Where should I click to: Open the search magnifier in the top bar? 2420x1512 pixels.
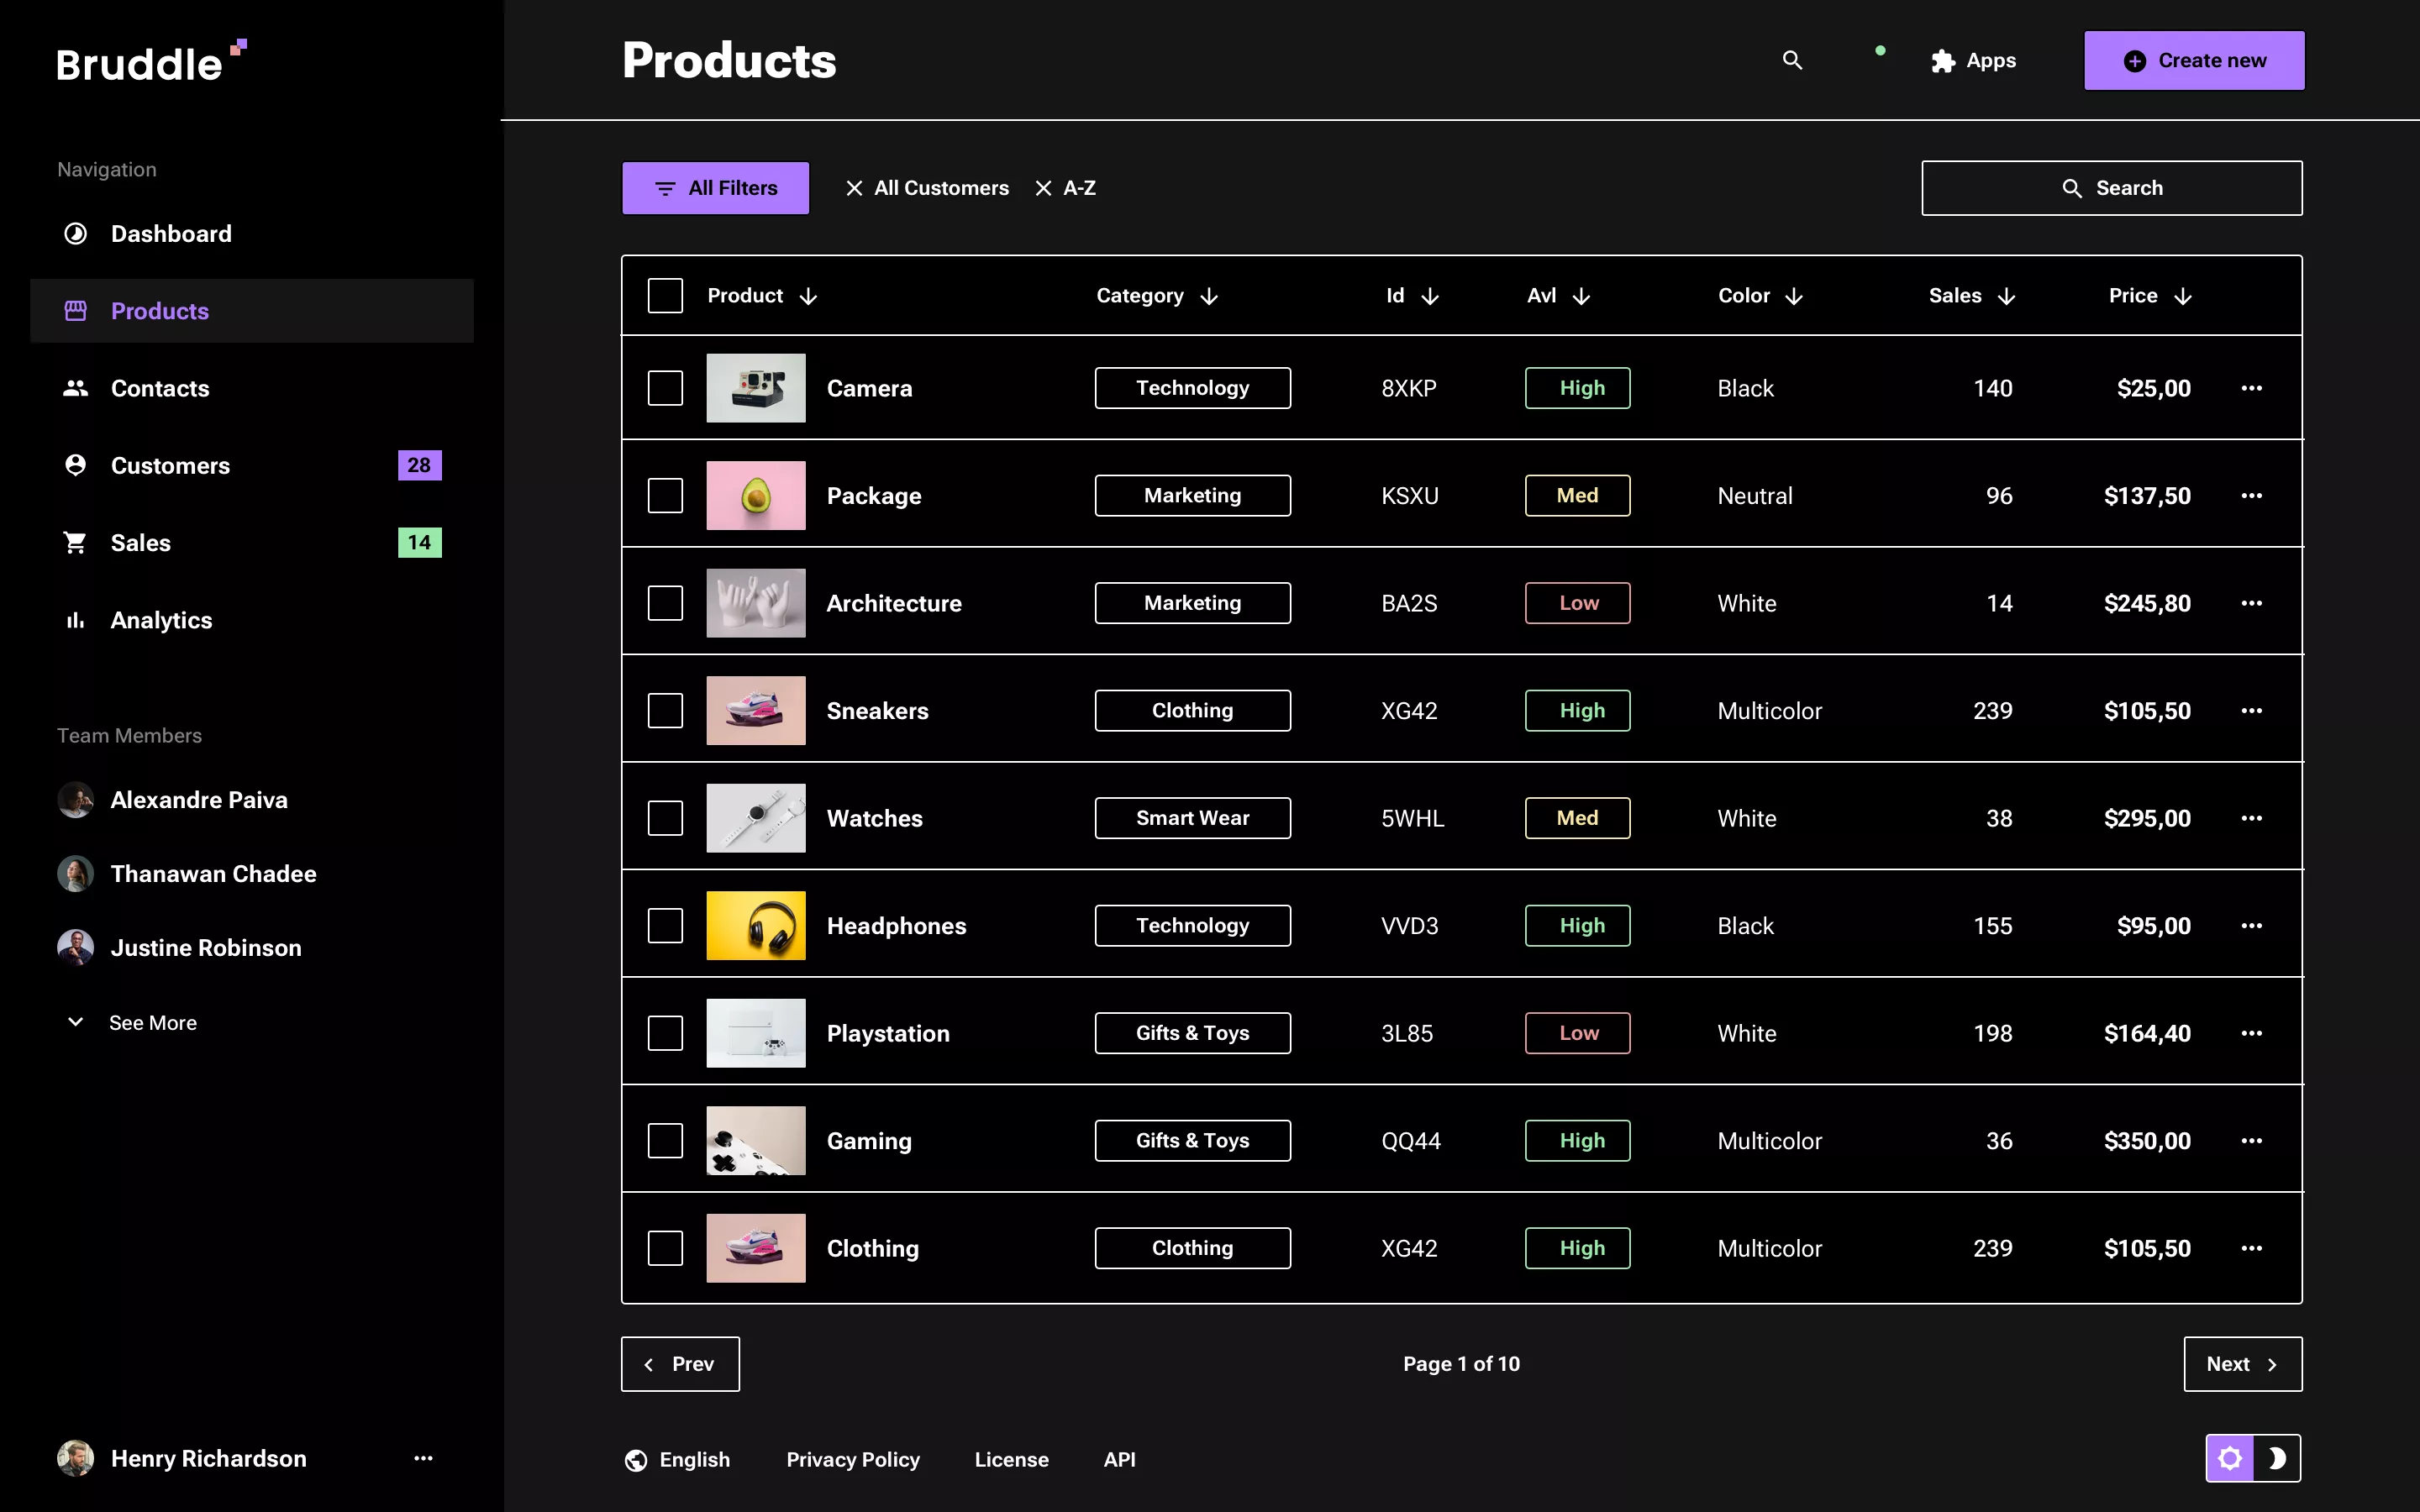click(x=1791, y=60)
